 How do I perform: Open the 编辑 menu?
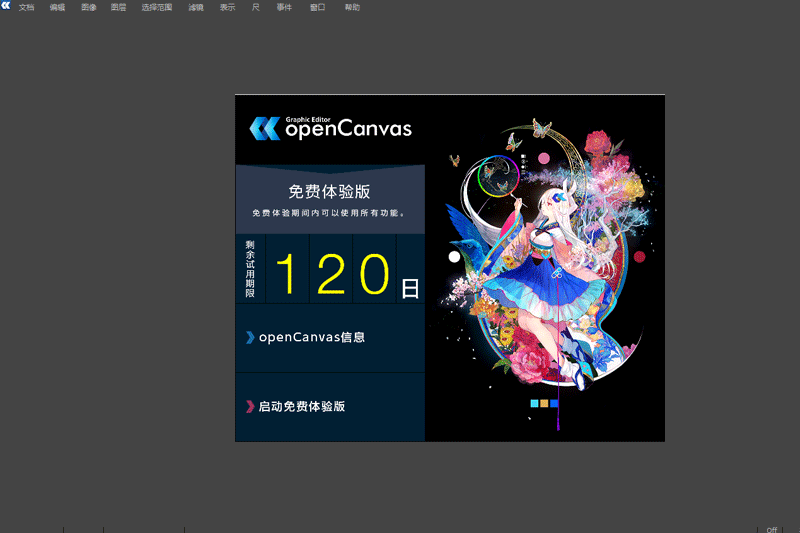57,8
